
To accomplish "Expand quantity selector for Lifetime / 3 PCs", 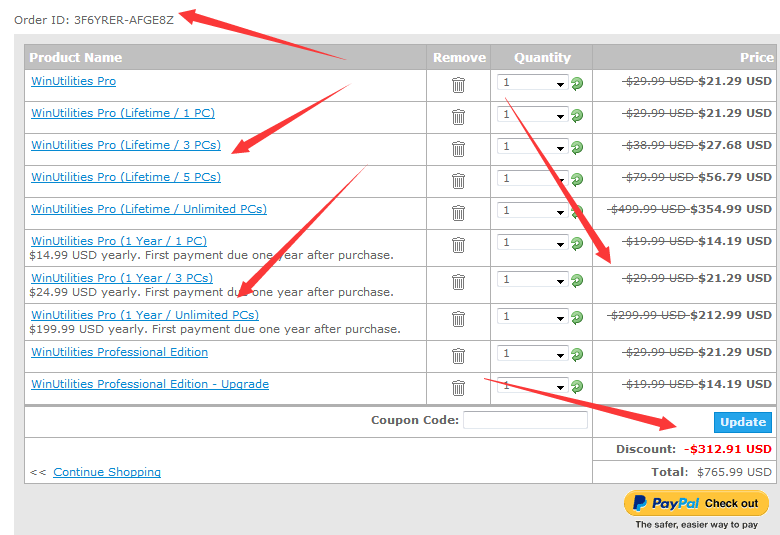I will click(x=532, y=146).
